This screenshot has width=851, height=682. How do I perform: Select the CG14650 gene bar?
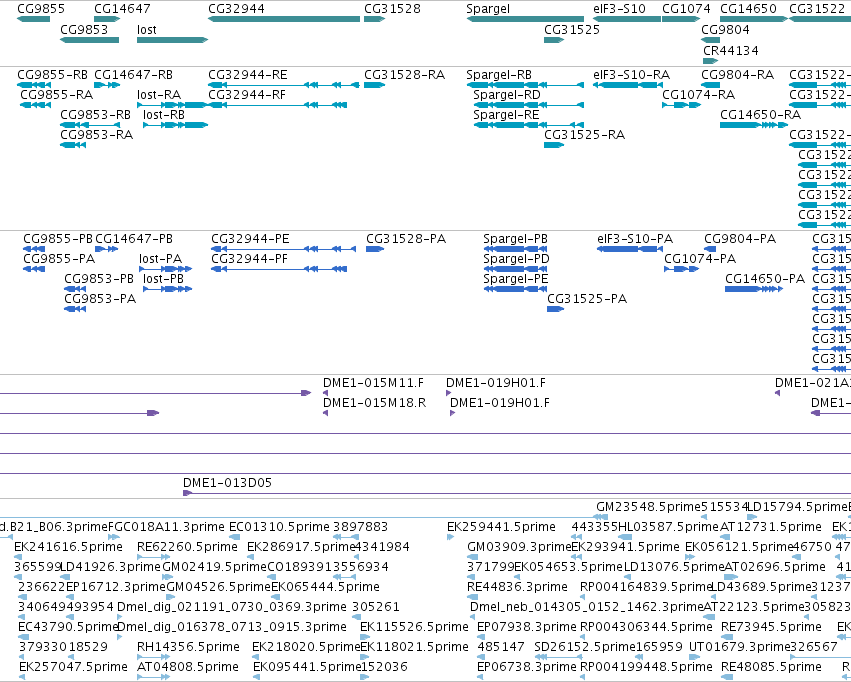(754, 19)
